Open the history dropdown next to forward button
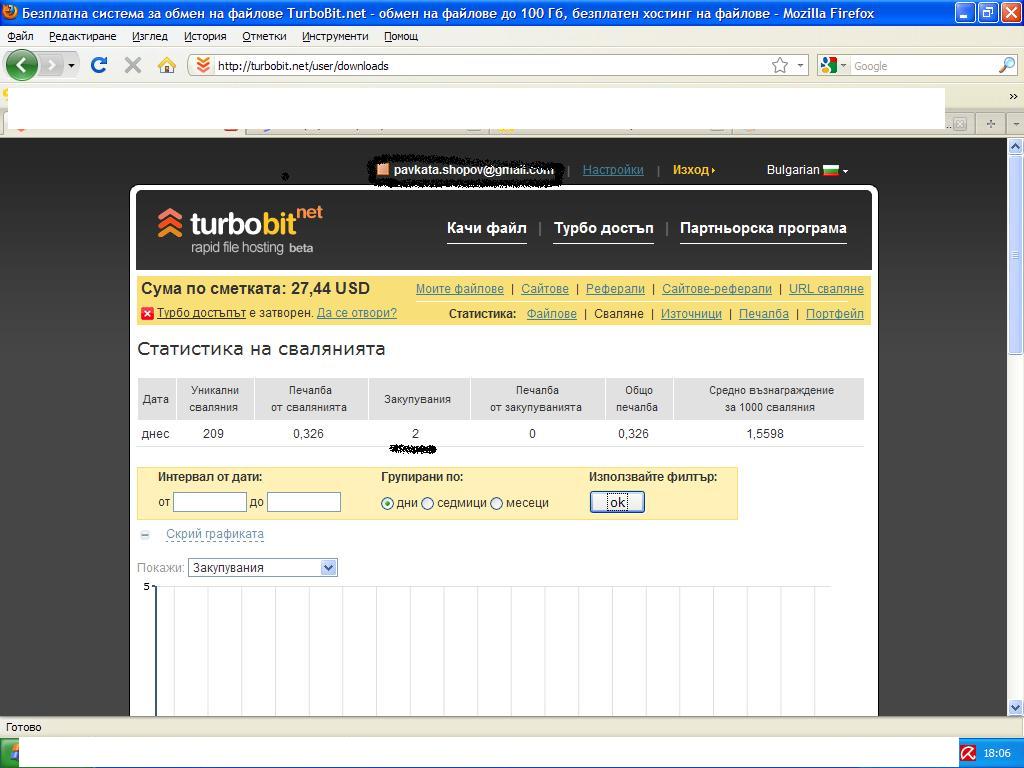The width and height of the screenshot is (1024, 768). coord(71,65)
